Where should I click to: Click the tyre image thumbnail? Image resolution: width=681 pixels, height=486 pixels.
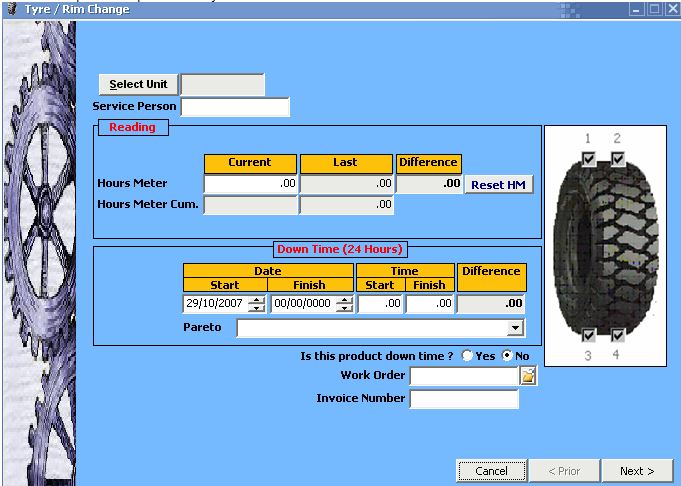[x=603, y=246]
